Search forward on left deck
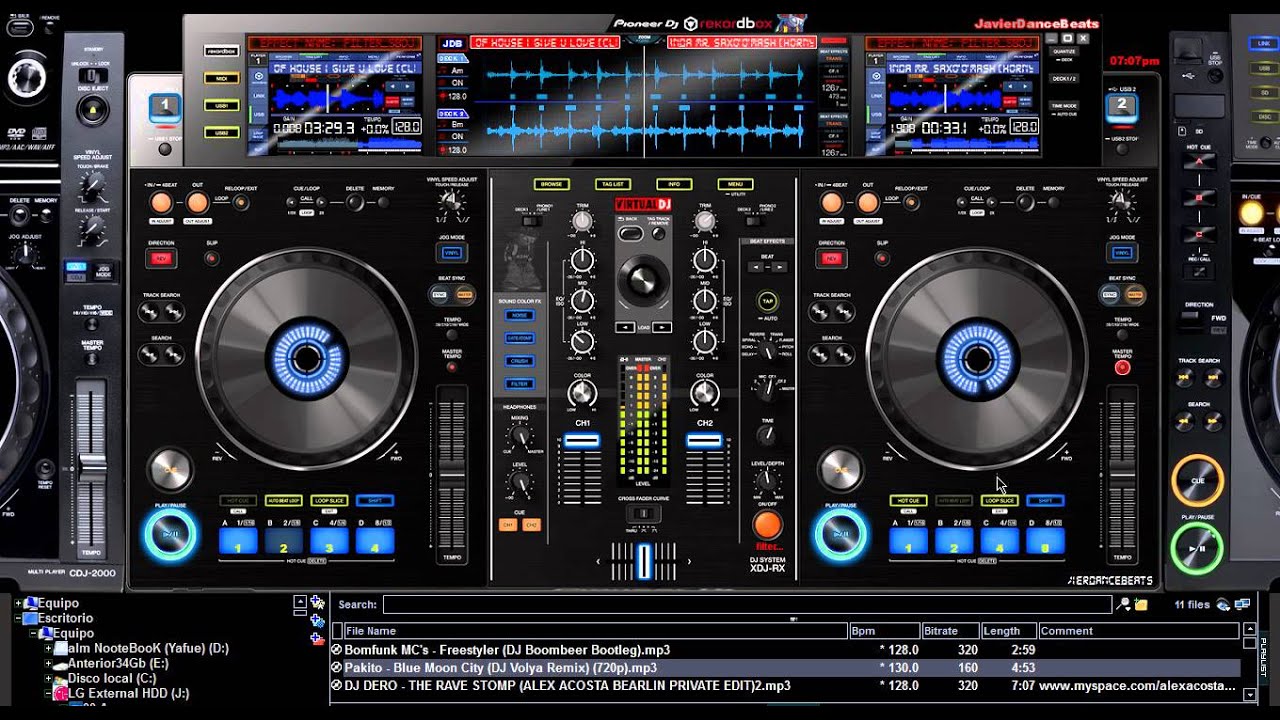This screenshot has height=720, width=1280. [x=175, y=355]
